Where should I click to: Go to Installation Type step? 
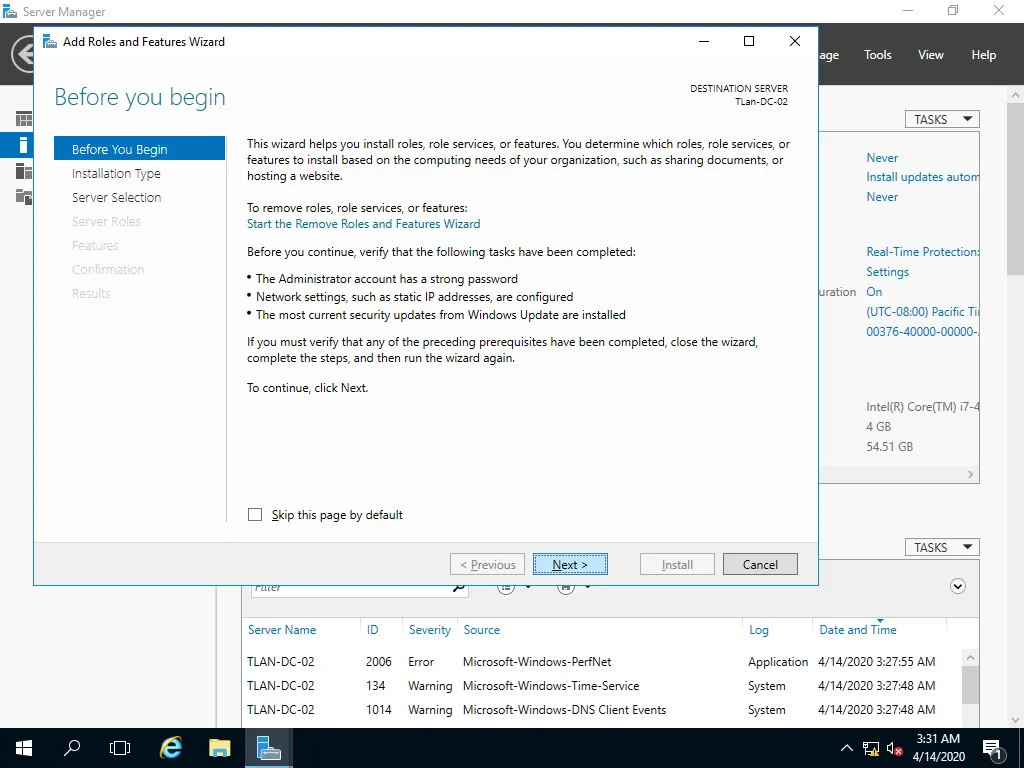click(x=116, y=173)
